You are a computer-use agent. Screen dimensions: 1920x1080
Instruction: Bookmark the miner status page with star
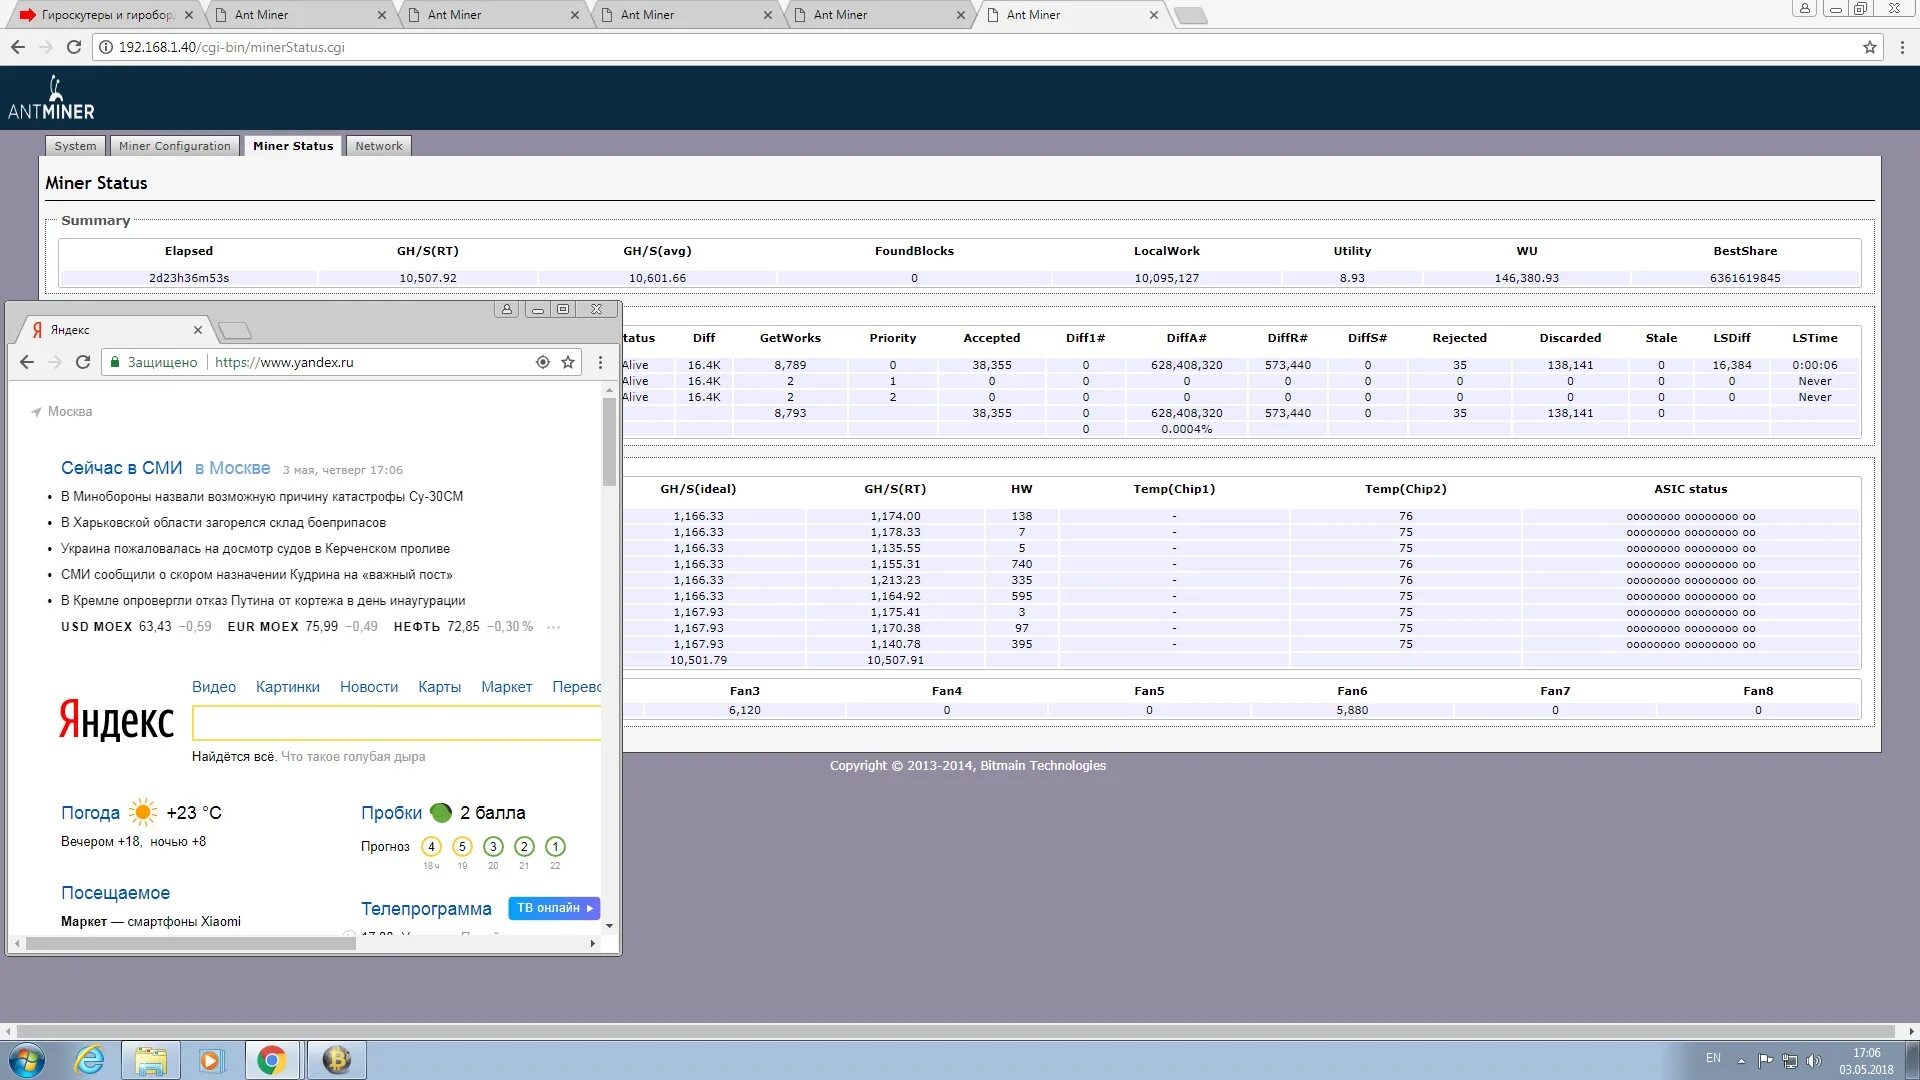pos(1869,47)
